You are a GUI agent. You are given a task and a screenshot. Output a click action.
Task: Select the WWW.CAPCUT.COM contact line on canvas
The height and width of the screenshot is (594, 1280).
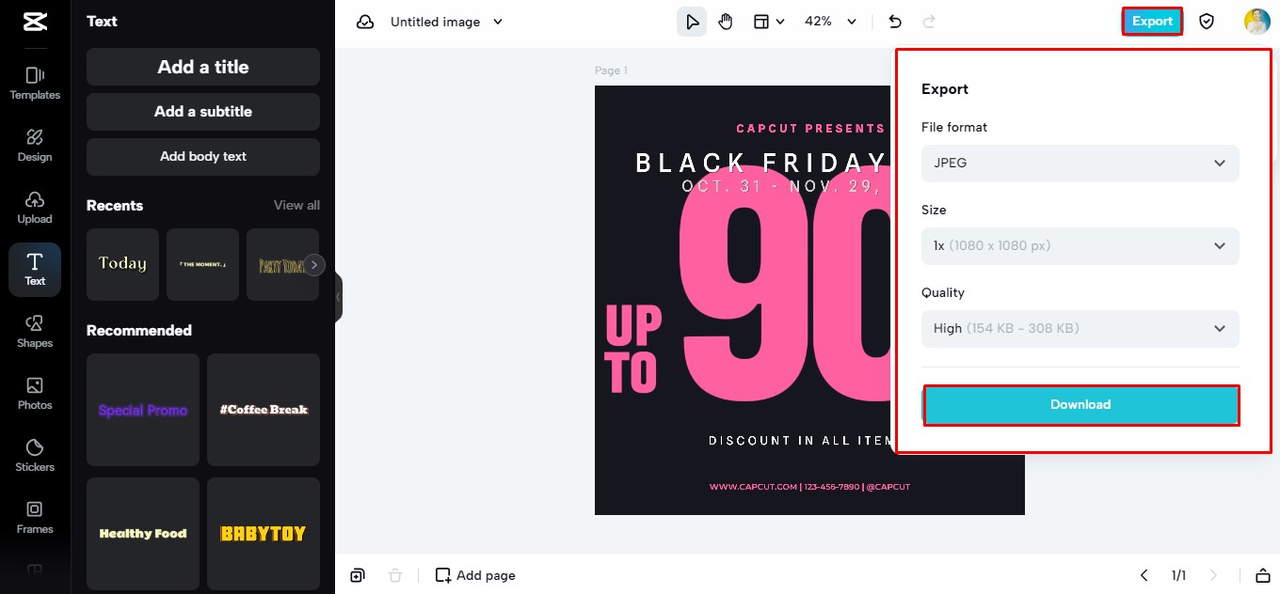pyautogui.click(x=810, y=487)
